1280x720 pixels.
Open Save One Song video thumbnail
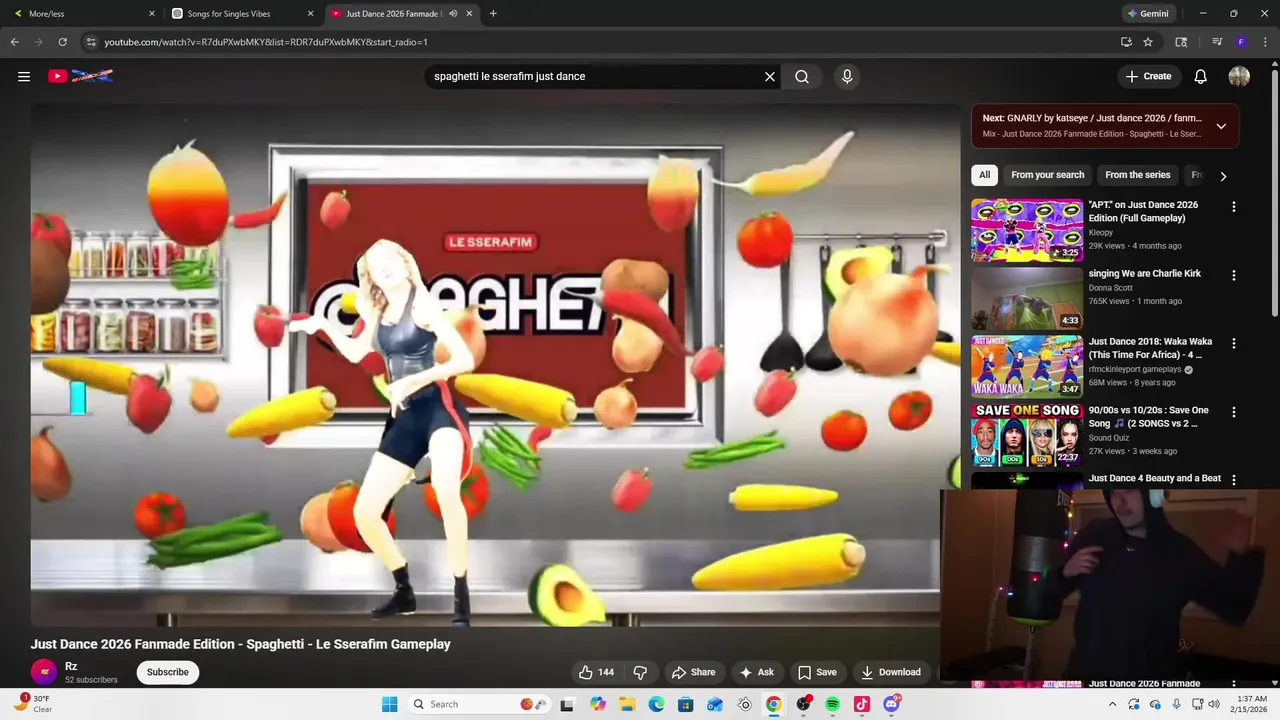(x=1027, y=434)
